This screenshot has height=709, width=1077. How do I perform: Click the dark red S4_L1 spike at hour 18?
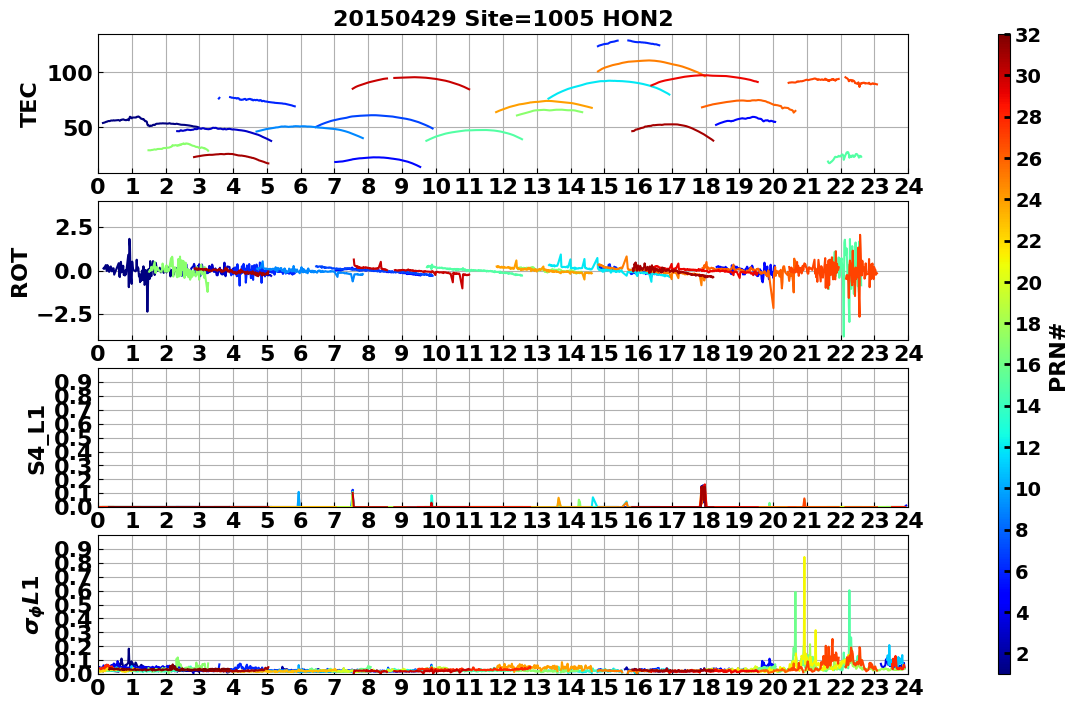point(703,495)
